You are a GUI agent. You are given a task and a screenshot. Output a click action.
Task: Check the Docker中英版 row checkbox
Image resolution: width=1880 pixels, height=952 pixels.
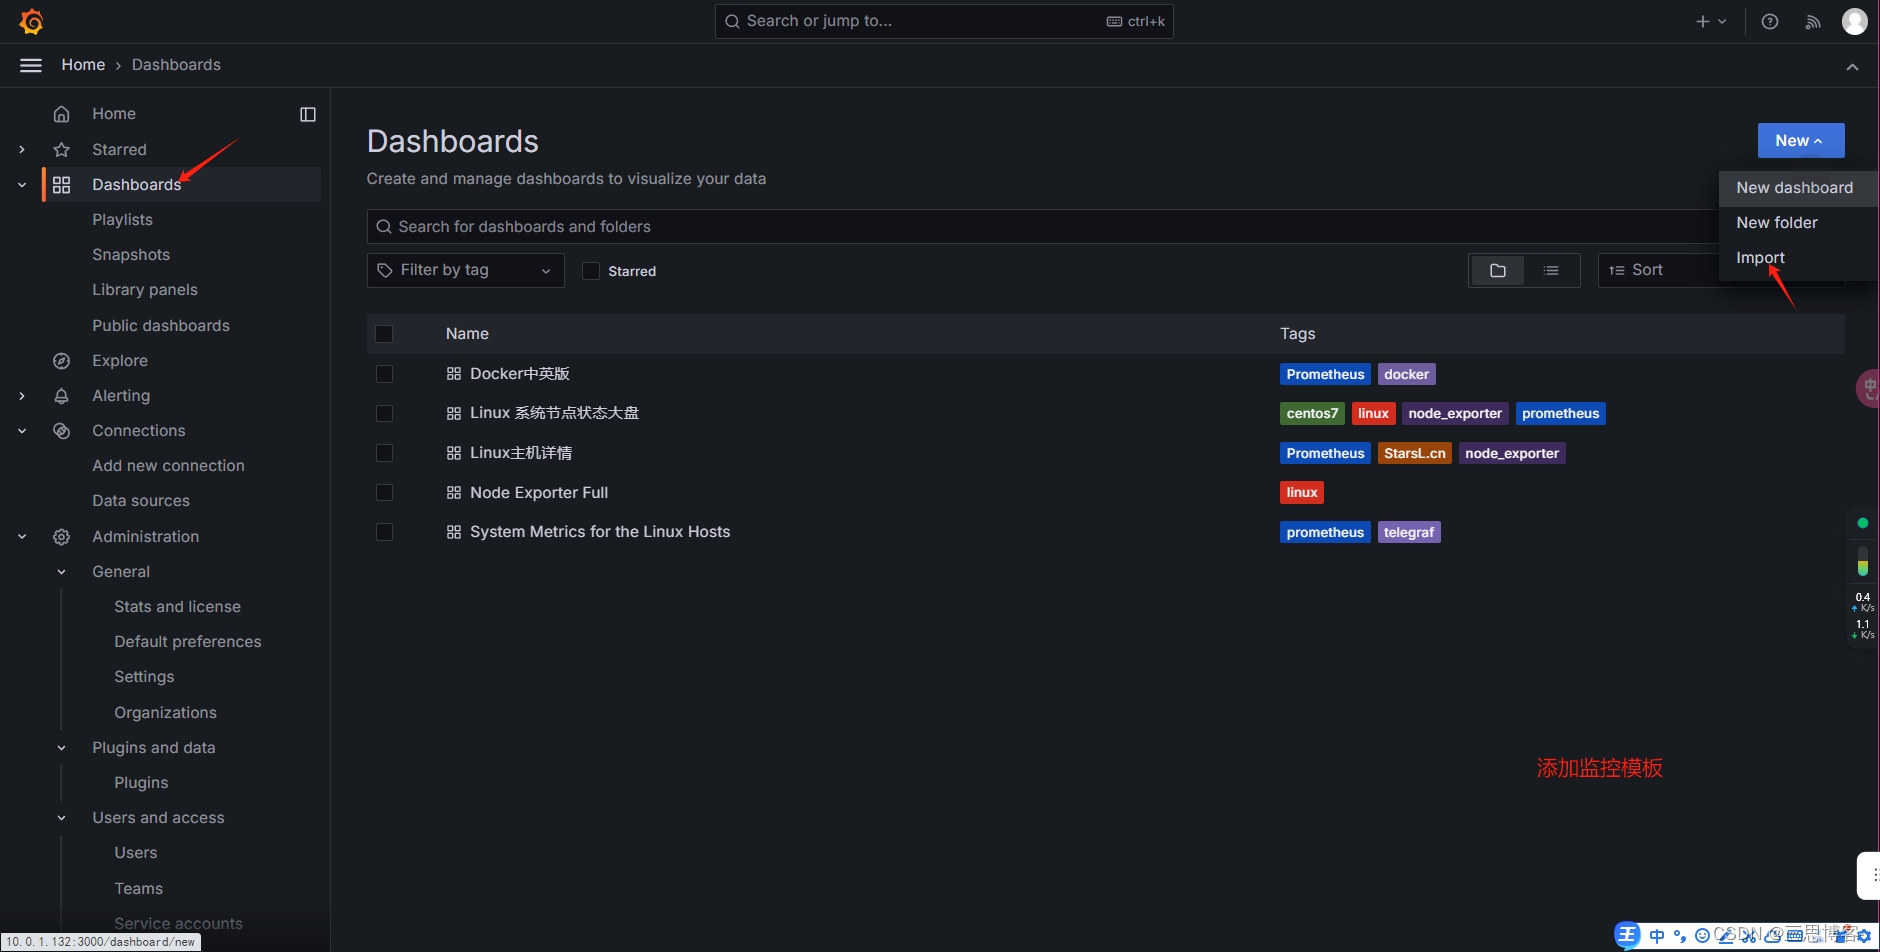click(x=384, y=374)
